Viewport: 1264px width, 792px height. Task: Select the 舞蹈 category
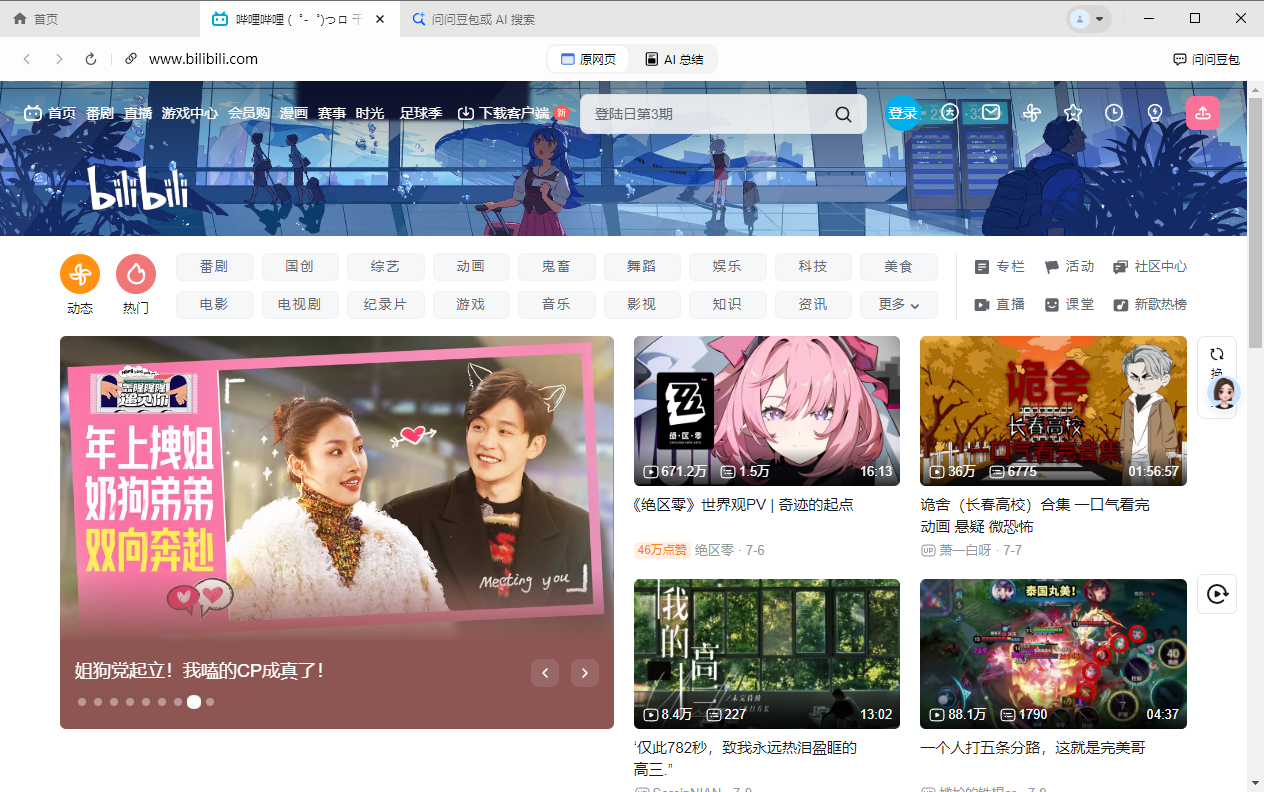pyautogui.click(x=642, y=266)
